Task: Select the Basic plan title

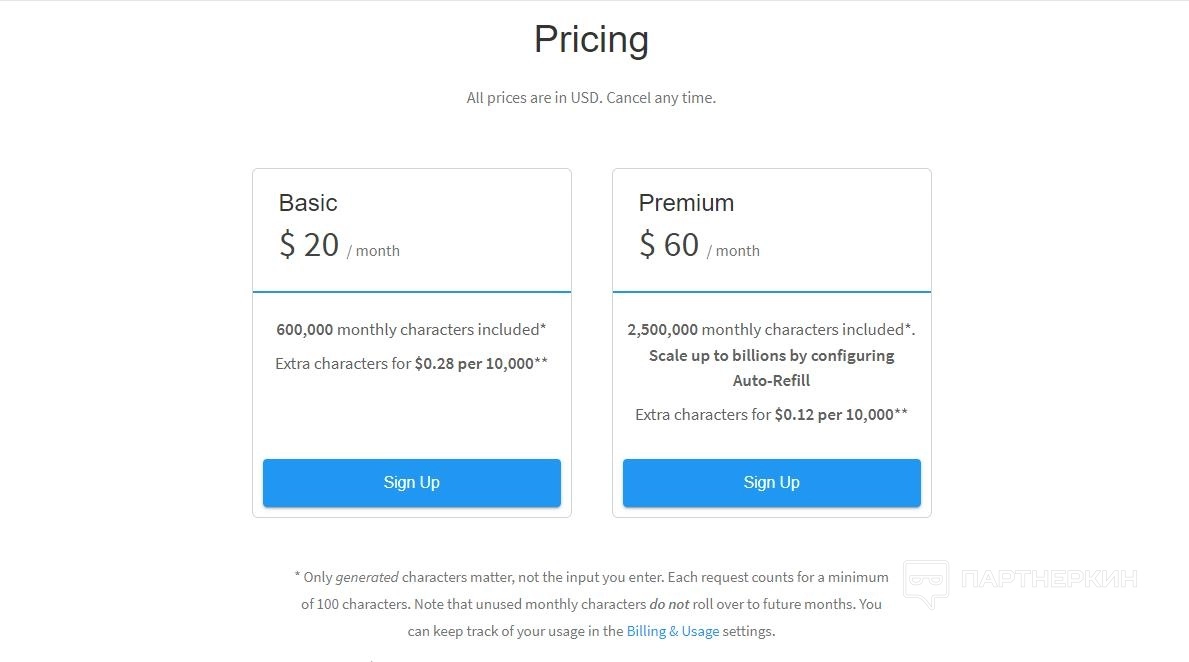Action: [x=308, y=203]
